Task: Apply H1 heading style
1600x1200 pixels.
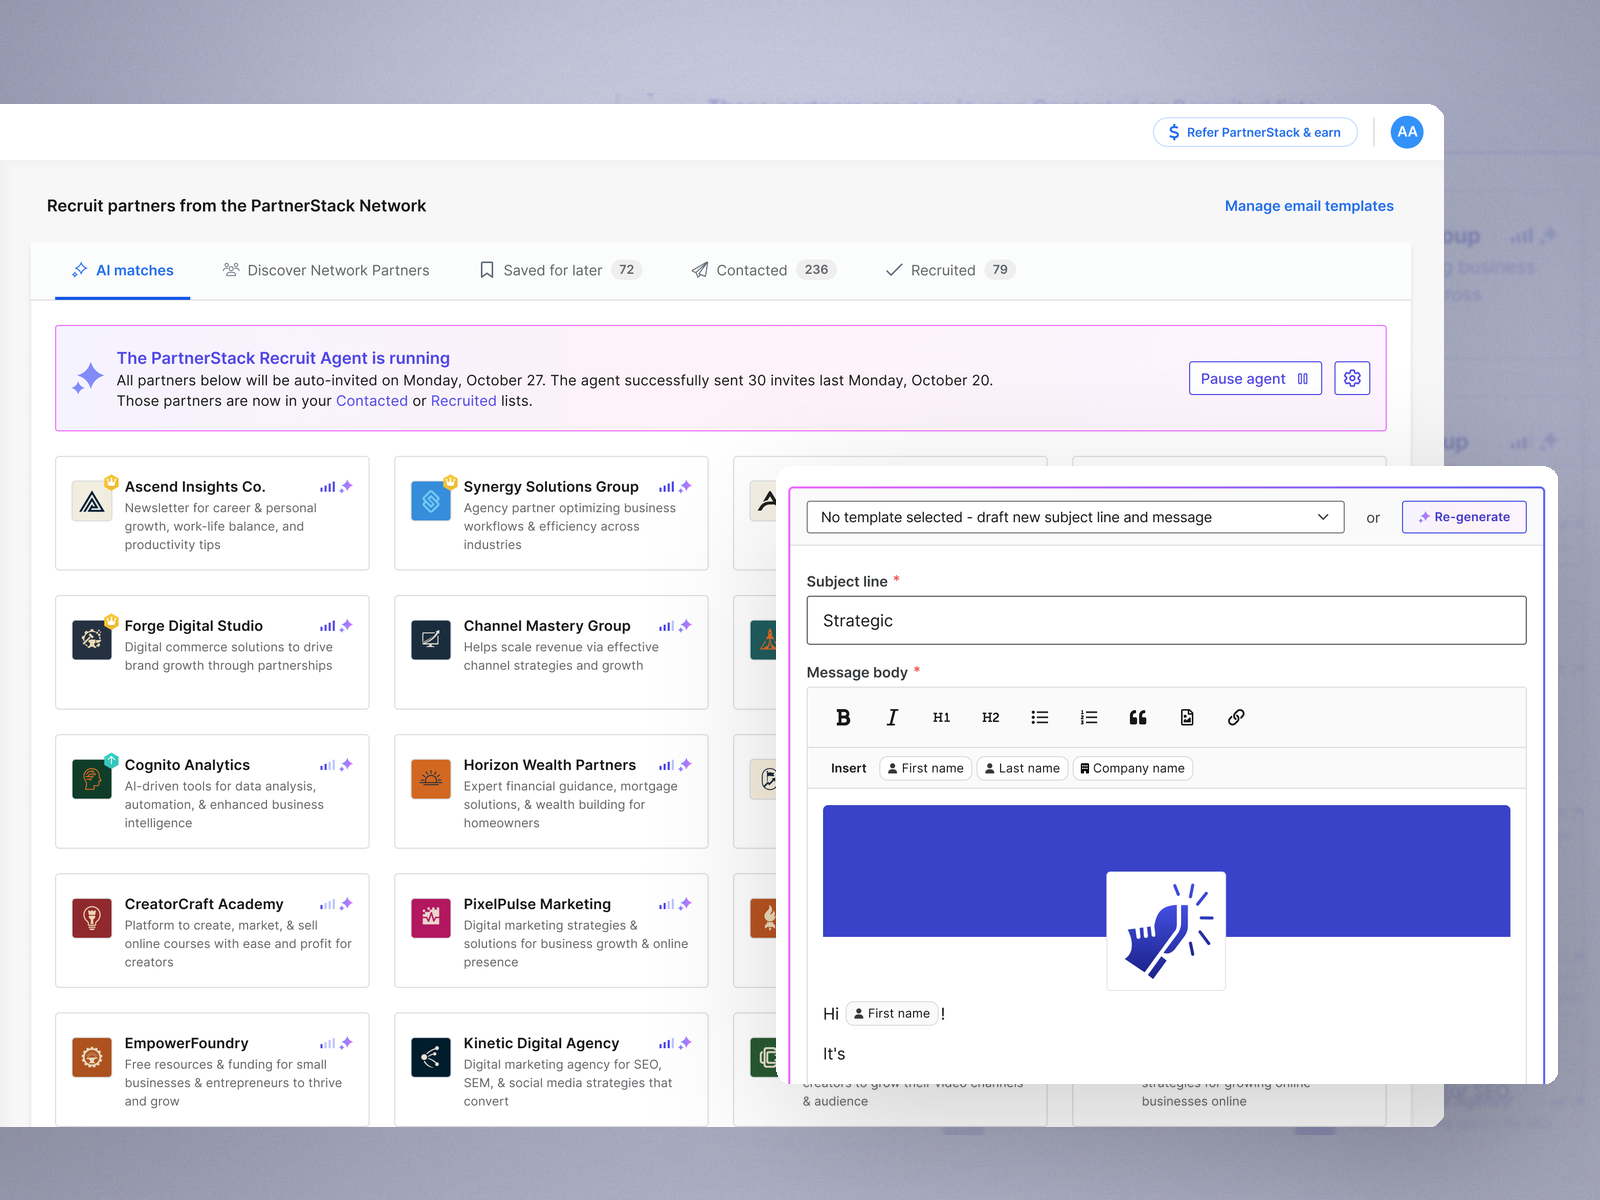Action: coord(941,717)
